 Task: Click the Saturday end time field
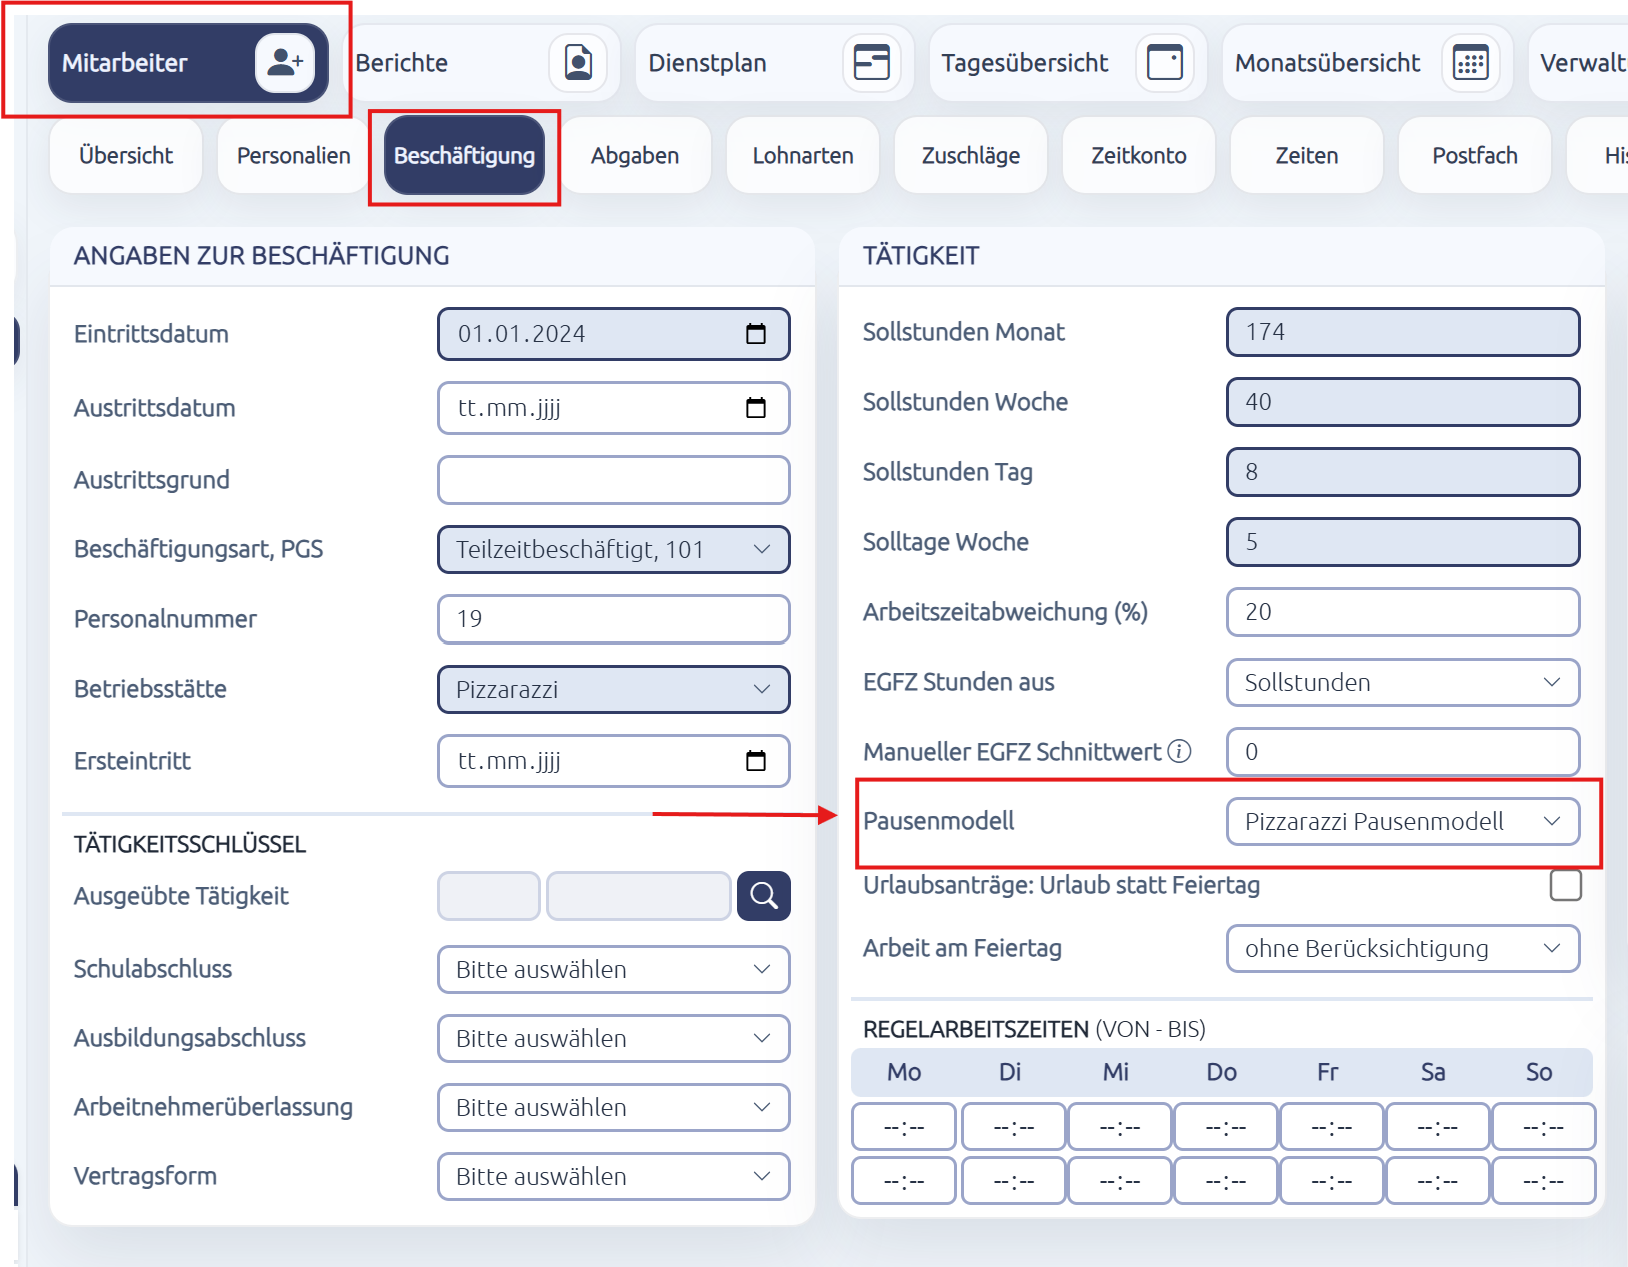tap(1438, 1181)
